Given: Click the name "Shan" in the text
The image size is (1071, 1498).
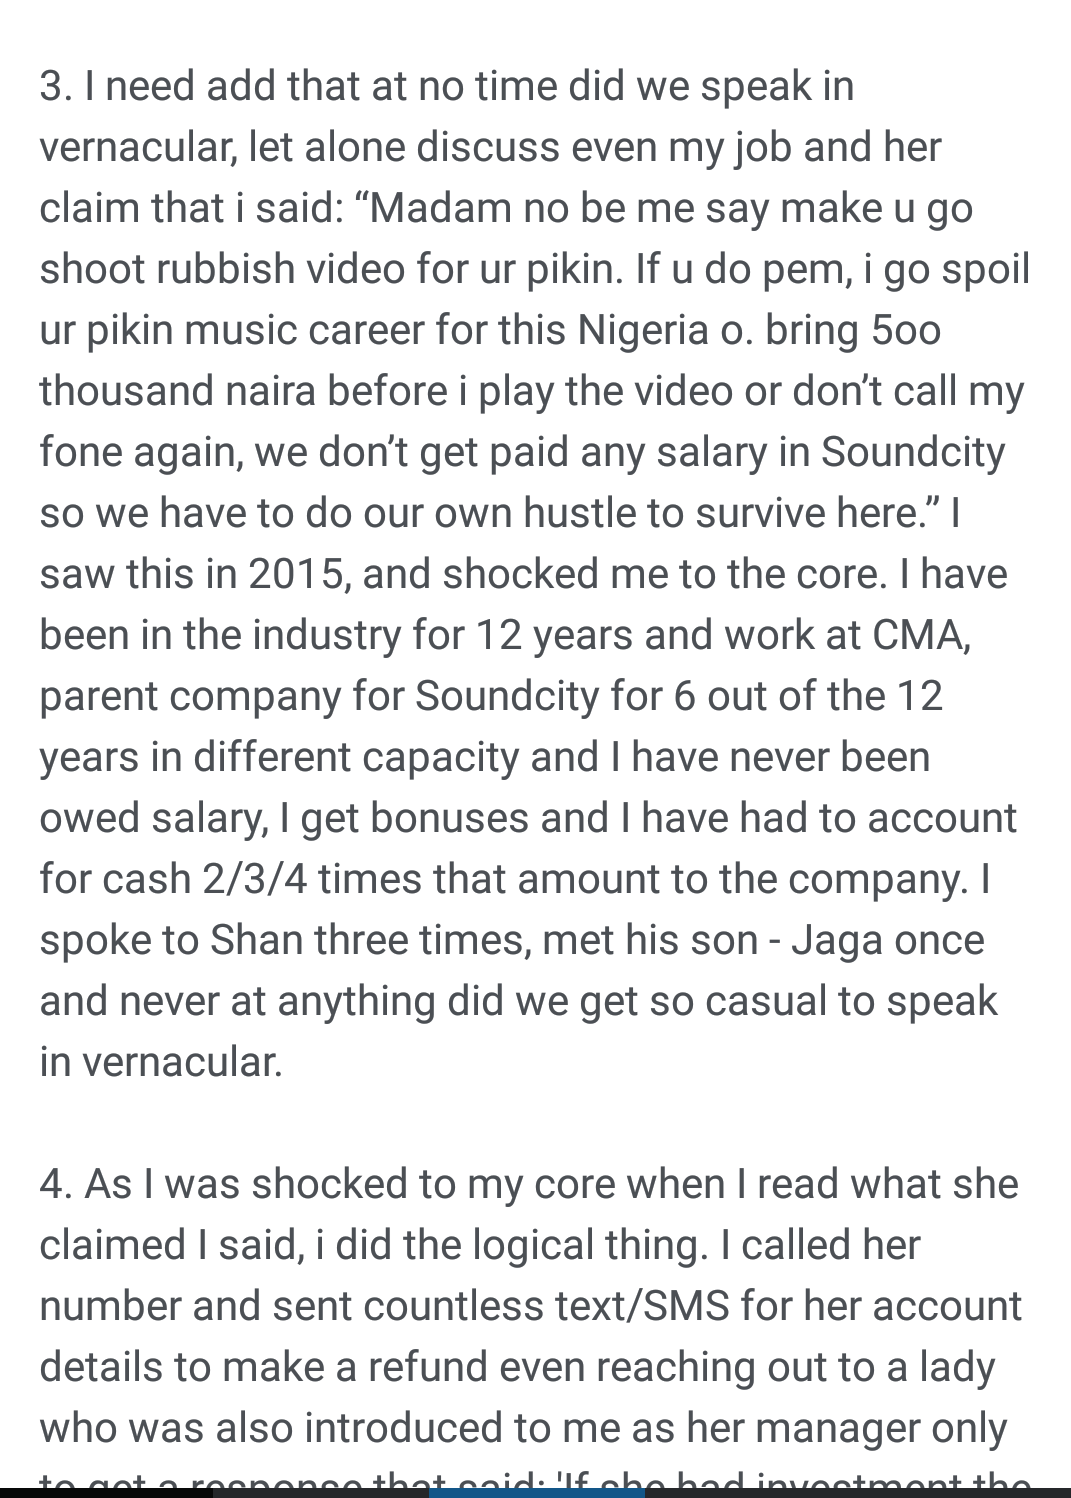Looking at the screenshot, I should point(255,941).
